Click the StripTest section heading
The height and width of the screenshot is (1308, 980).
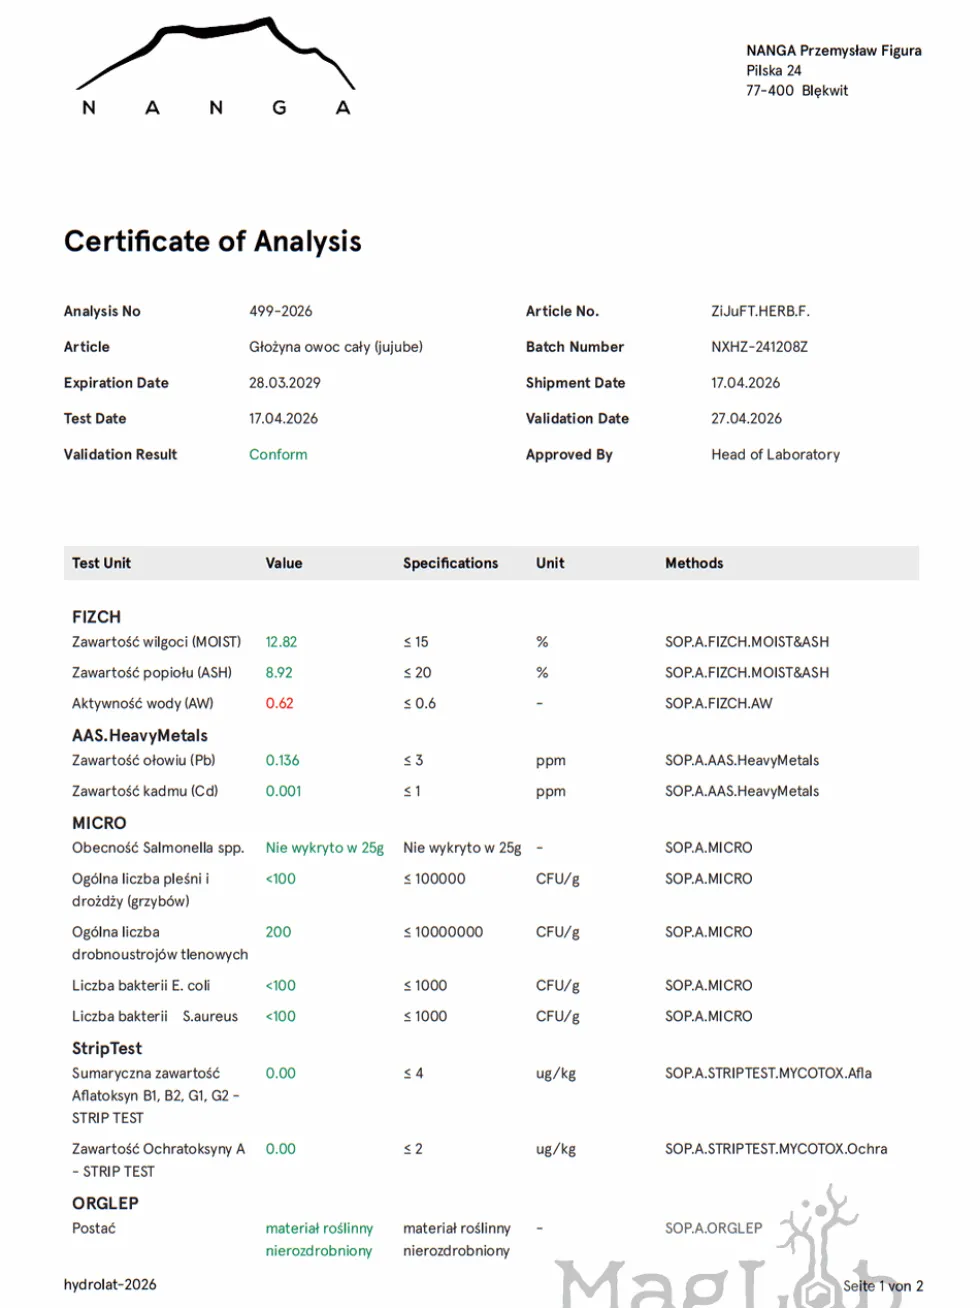click(x=107, y=1048)
